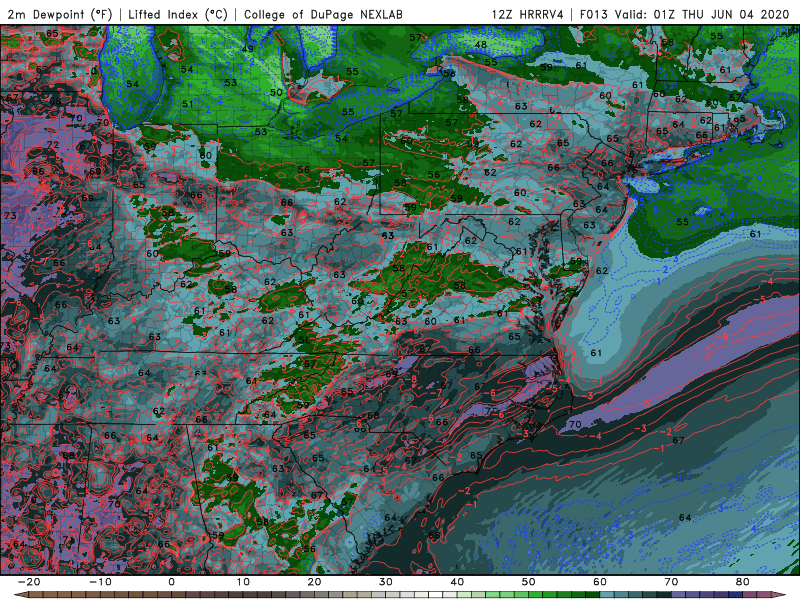800x600 pixels.
Task: Click the '10' color scale label
Action: pos(243,582)
